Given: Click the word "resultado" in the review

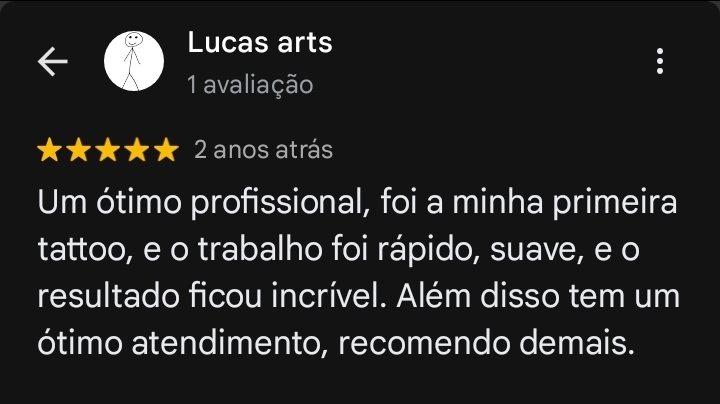Looking at the screenshot, I should click(108, 296).
